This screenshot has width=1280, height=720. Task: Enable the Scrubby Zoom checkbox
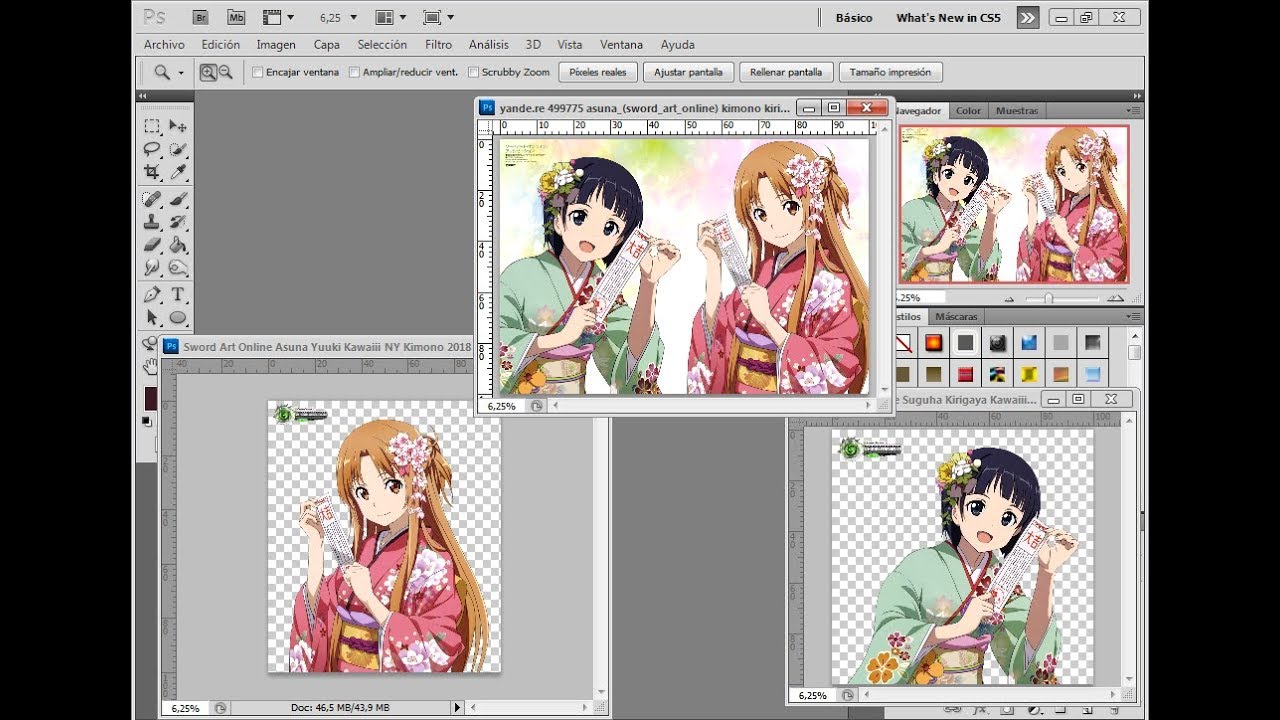474,72
